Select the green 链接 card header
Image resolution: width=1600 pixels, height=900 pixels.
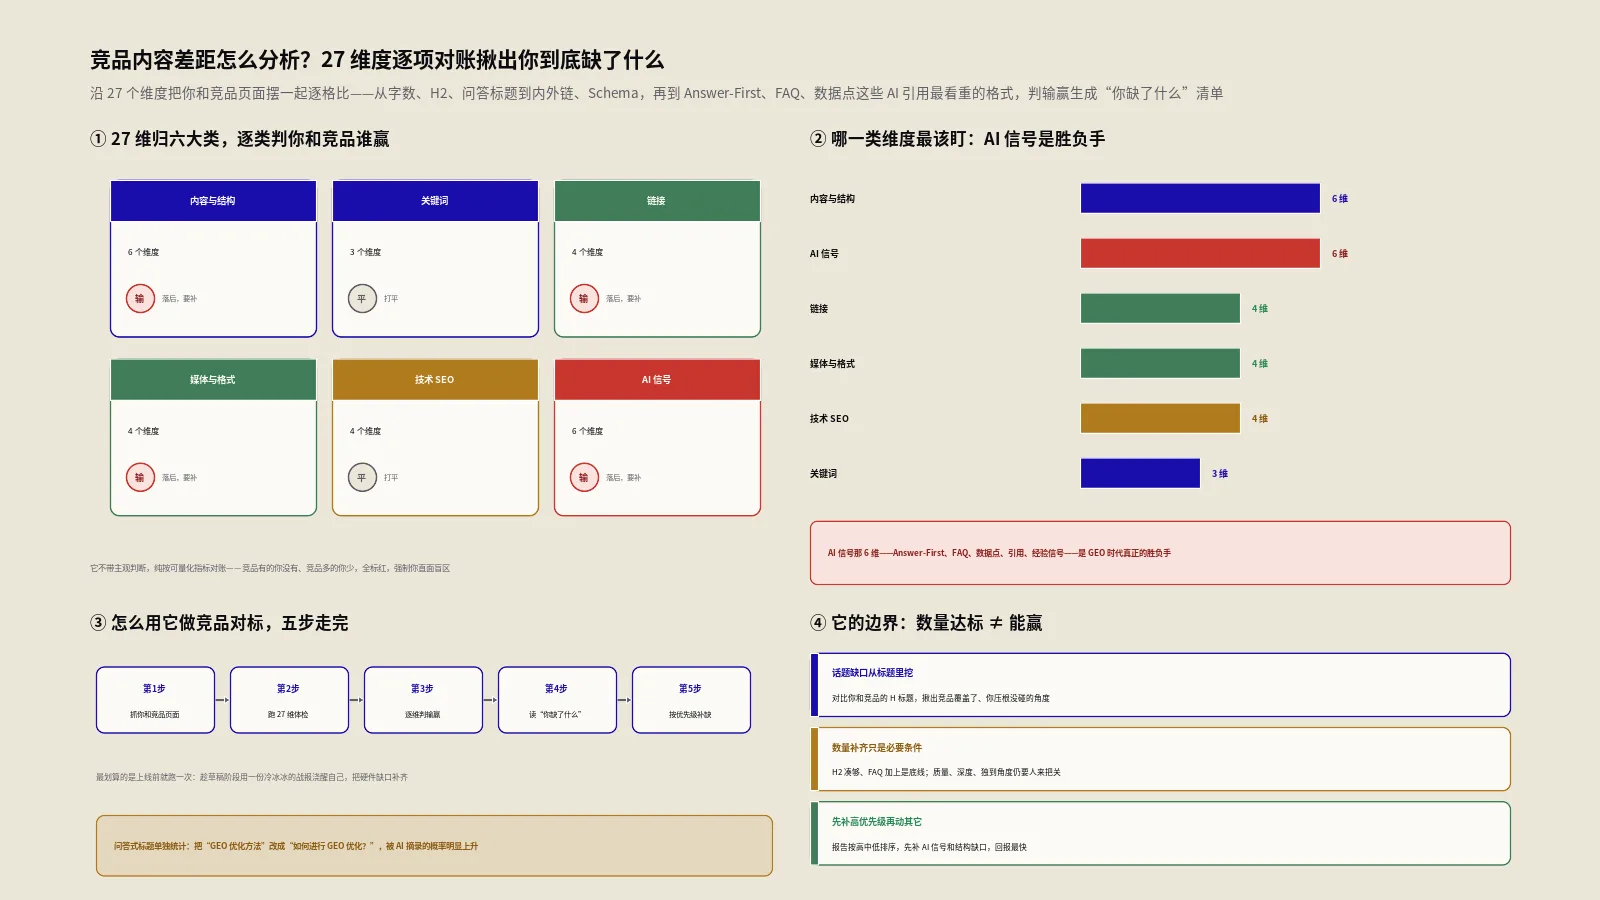coord(657,201)
